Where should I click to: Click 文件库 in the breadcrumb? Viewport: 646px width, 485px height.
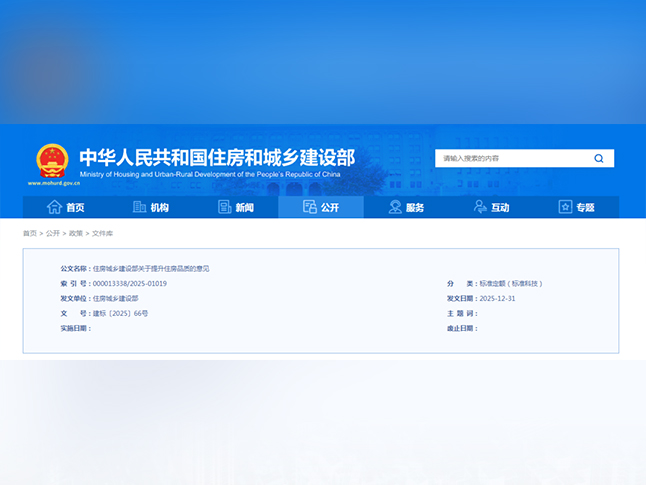(102, 233)
